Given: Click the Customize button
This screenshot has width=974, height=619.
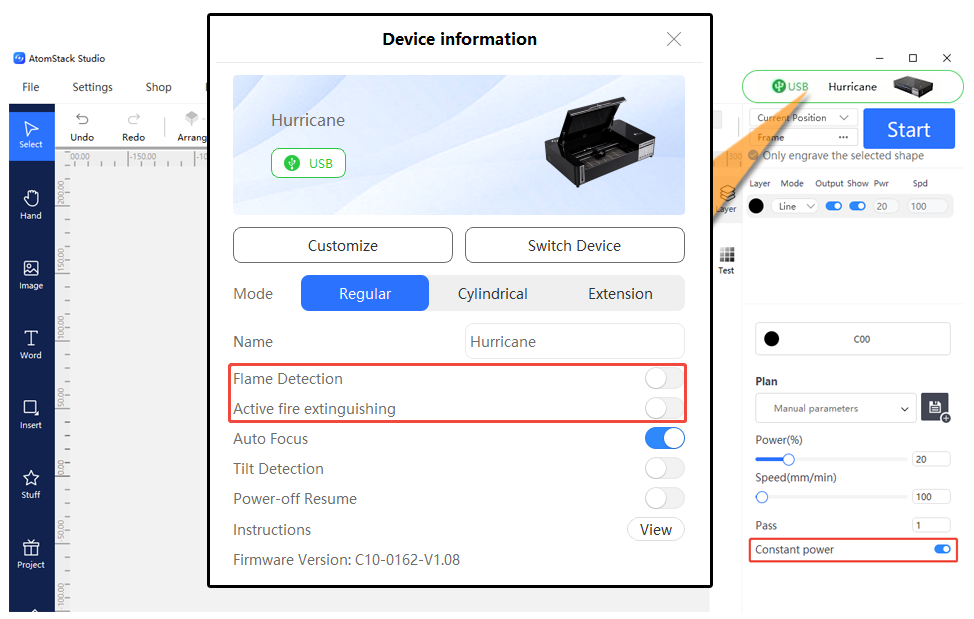Looking at the screenshot, I should pos(343,245).
